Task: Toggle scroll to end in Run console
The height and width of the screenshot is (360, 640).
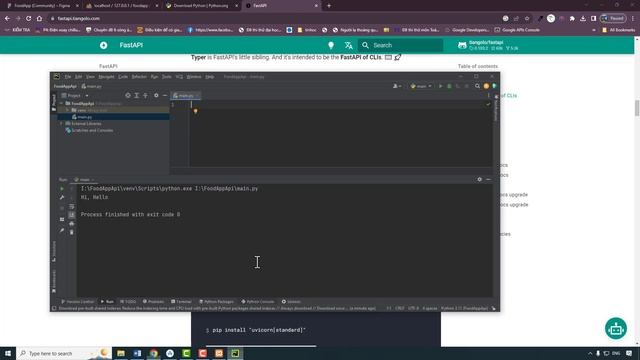Action: pyautogui.click(x=72, y=215)
